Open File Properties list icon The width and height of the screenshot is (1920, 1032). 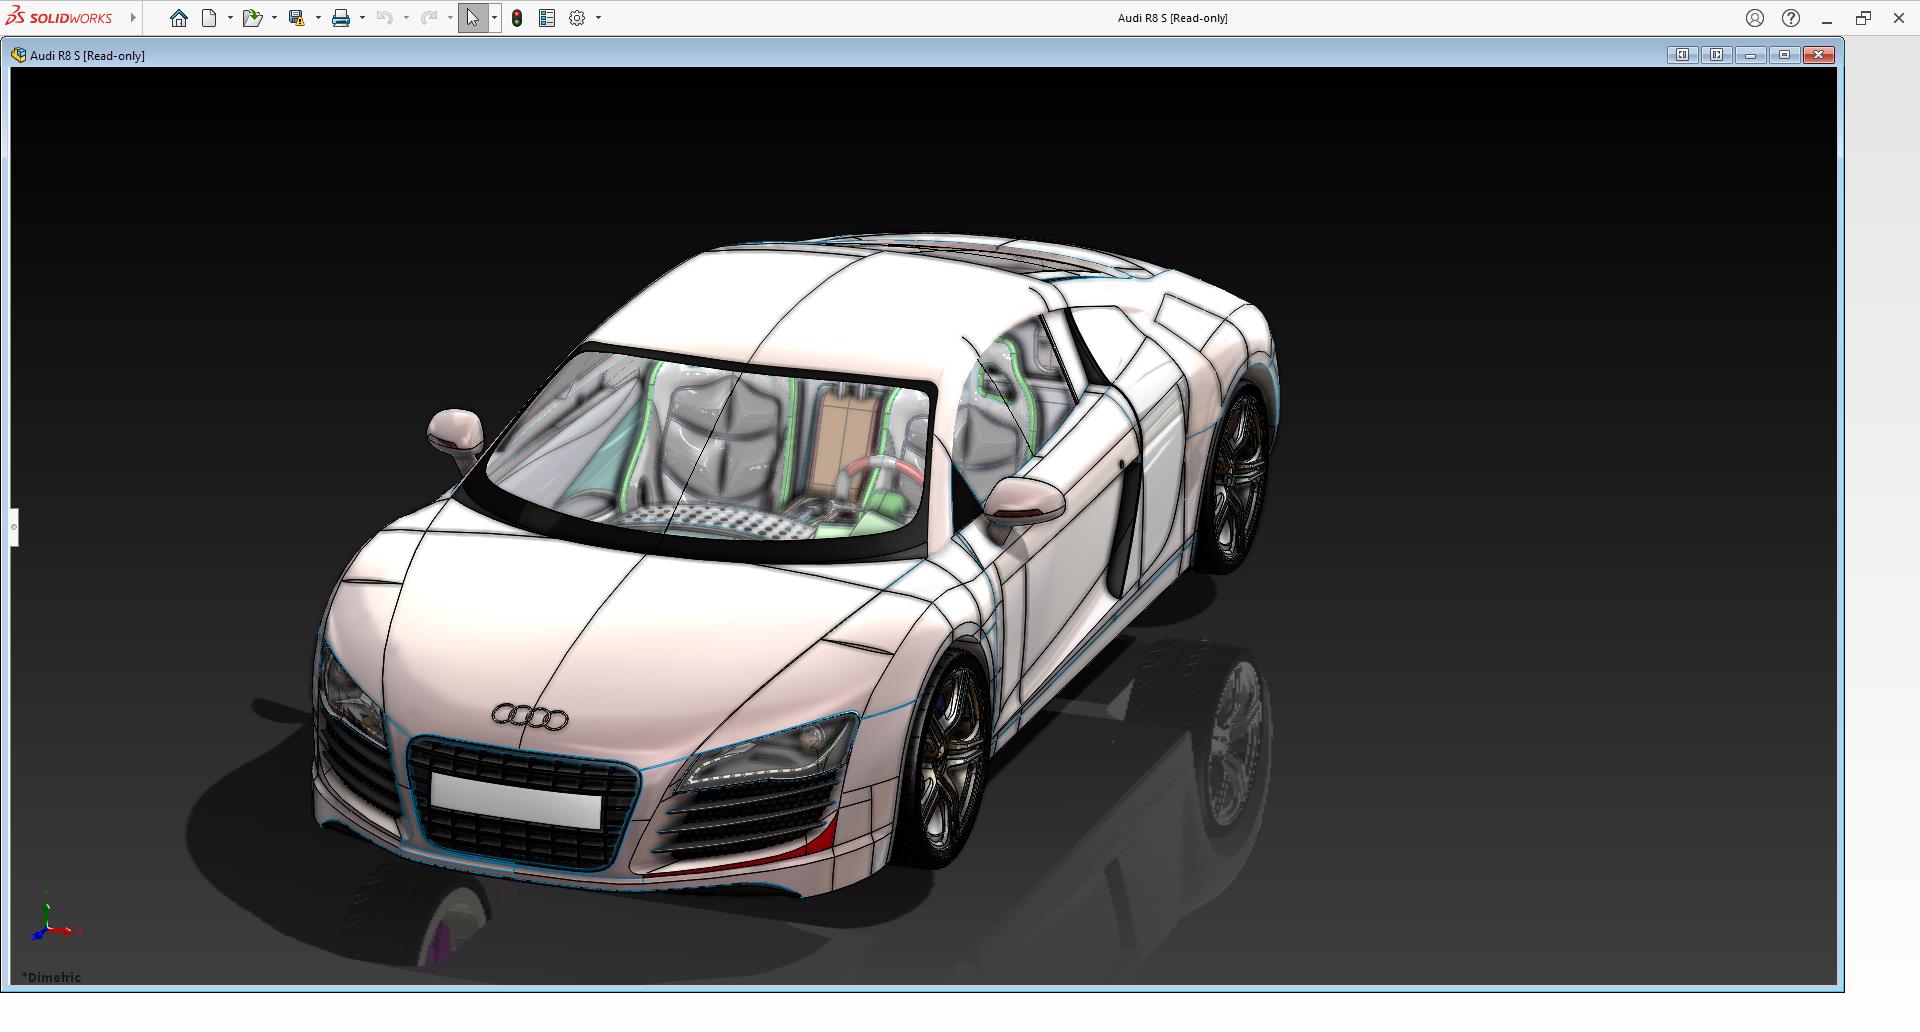[547, 18]
